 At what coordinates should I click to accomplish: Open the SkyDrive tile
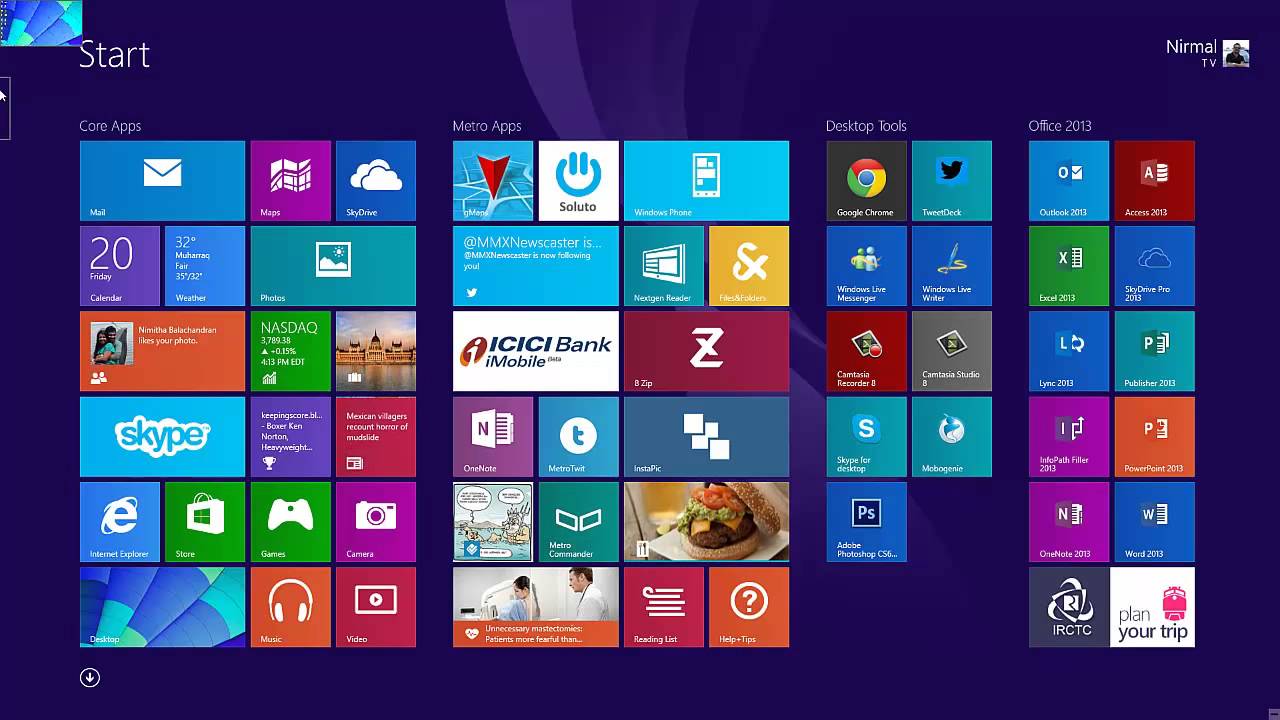click(x=376, y=181)
